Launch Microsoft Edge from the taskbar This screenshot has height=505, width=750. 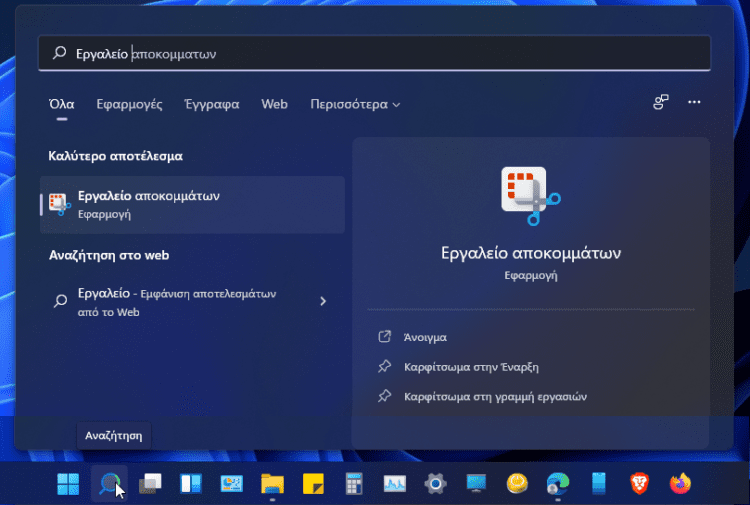pyautogui.click(x=558, y=484)
